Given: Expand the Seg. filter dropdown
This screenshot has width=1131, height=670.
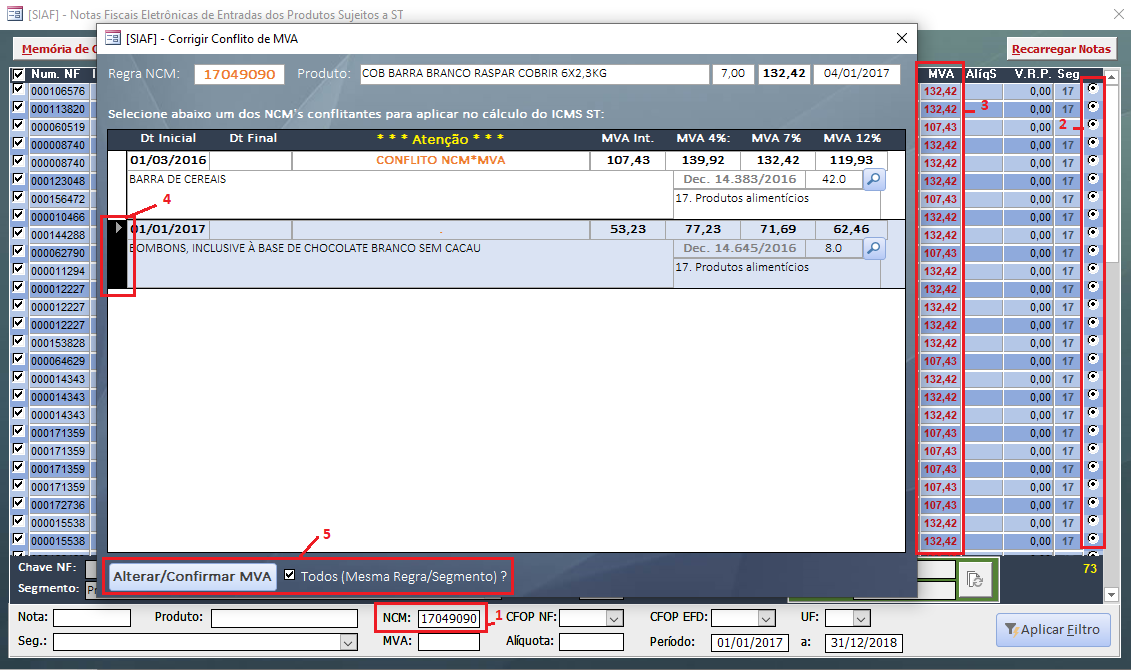Looking at the screenshot, I should [349, 643].
